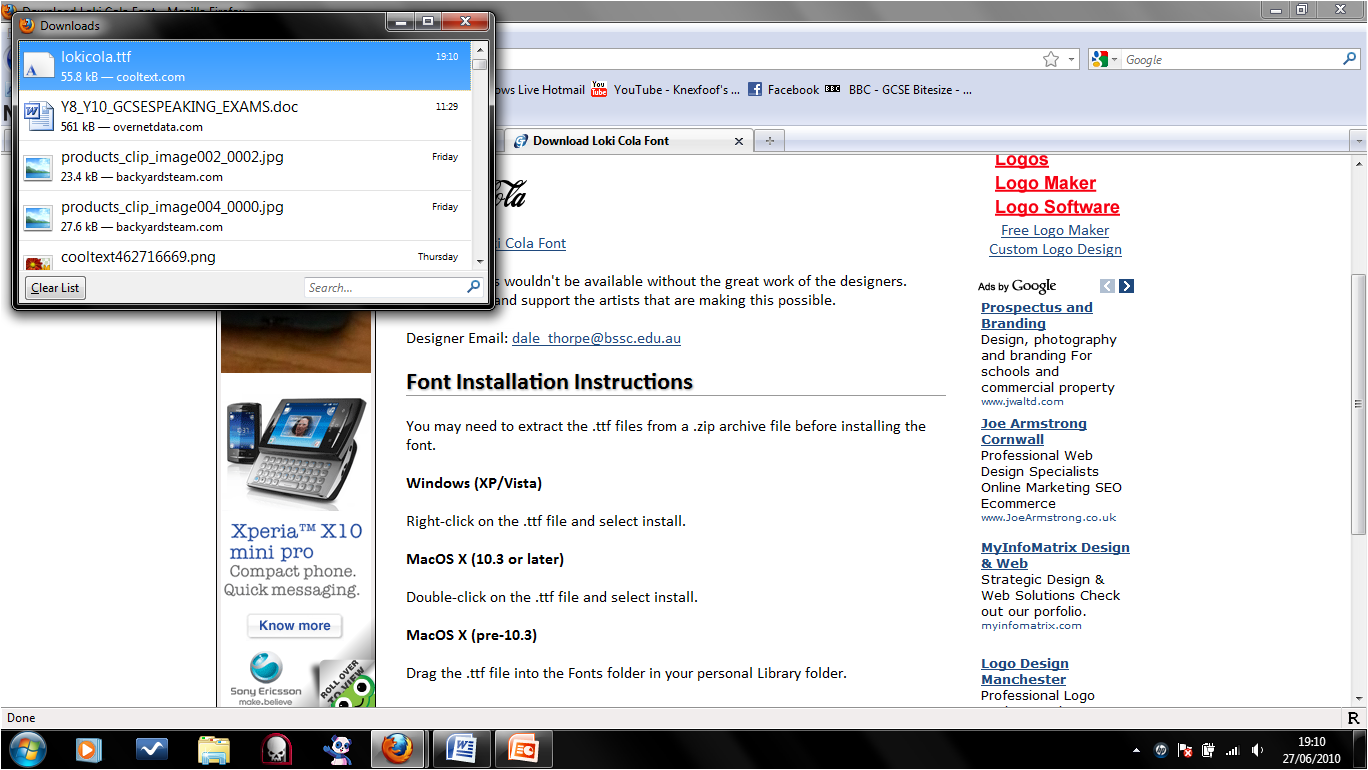This screenshot has height=770, width=1368.
Task: Open the Joe Armstrong Cornwall ad link
Action: (1034, 431)
